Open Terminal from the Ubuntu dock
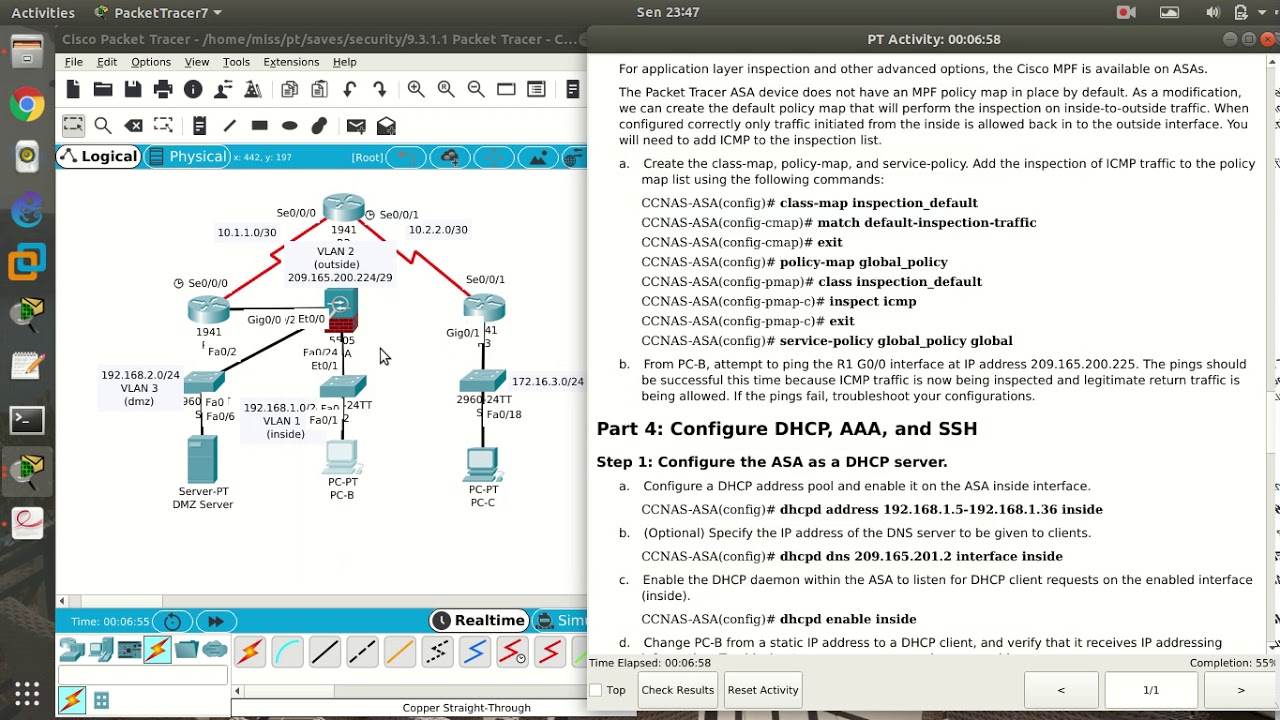 [x=27, y=420]
